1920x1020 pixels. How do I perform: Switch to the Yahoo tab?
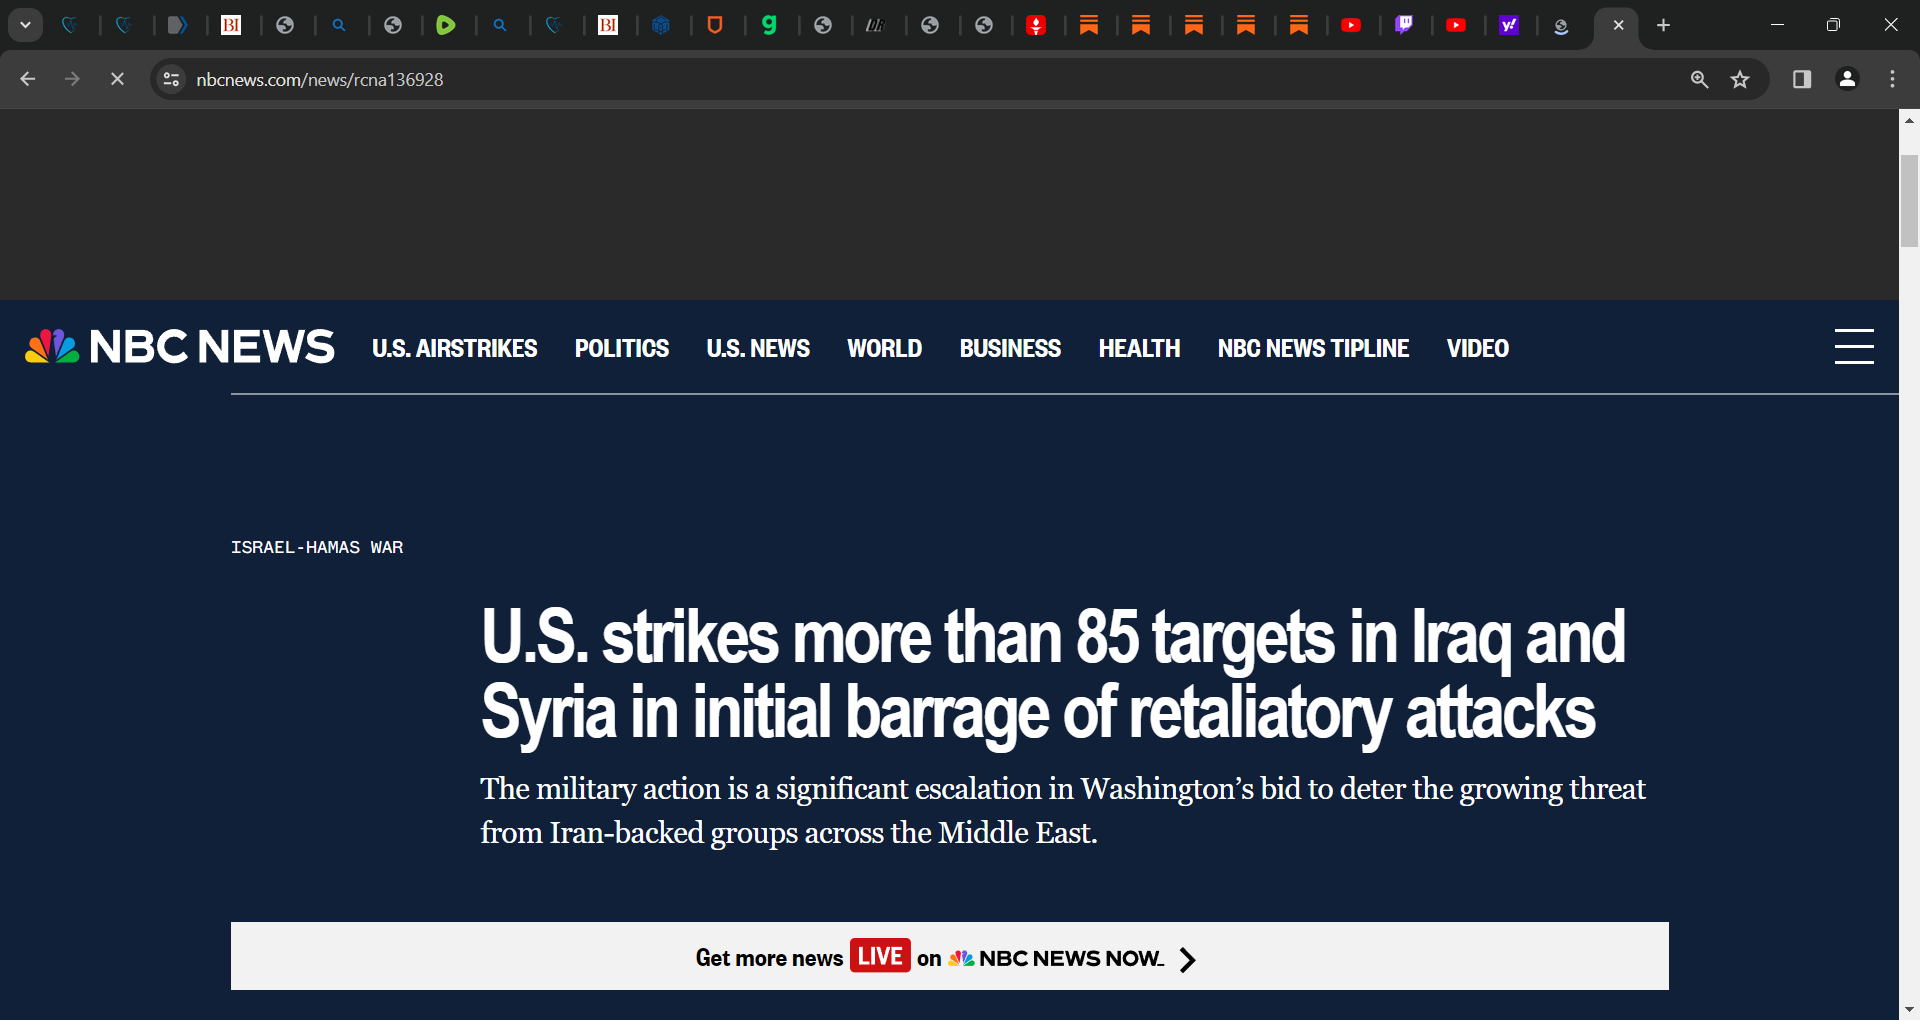coord(1509,25)
